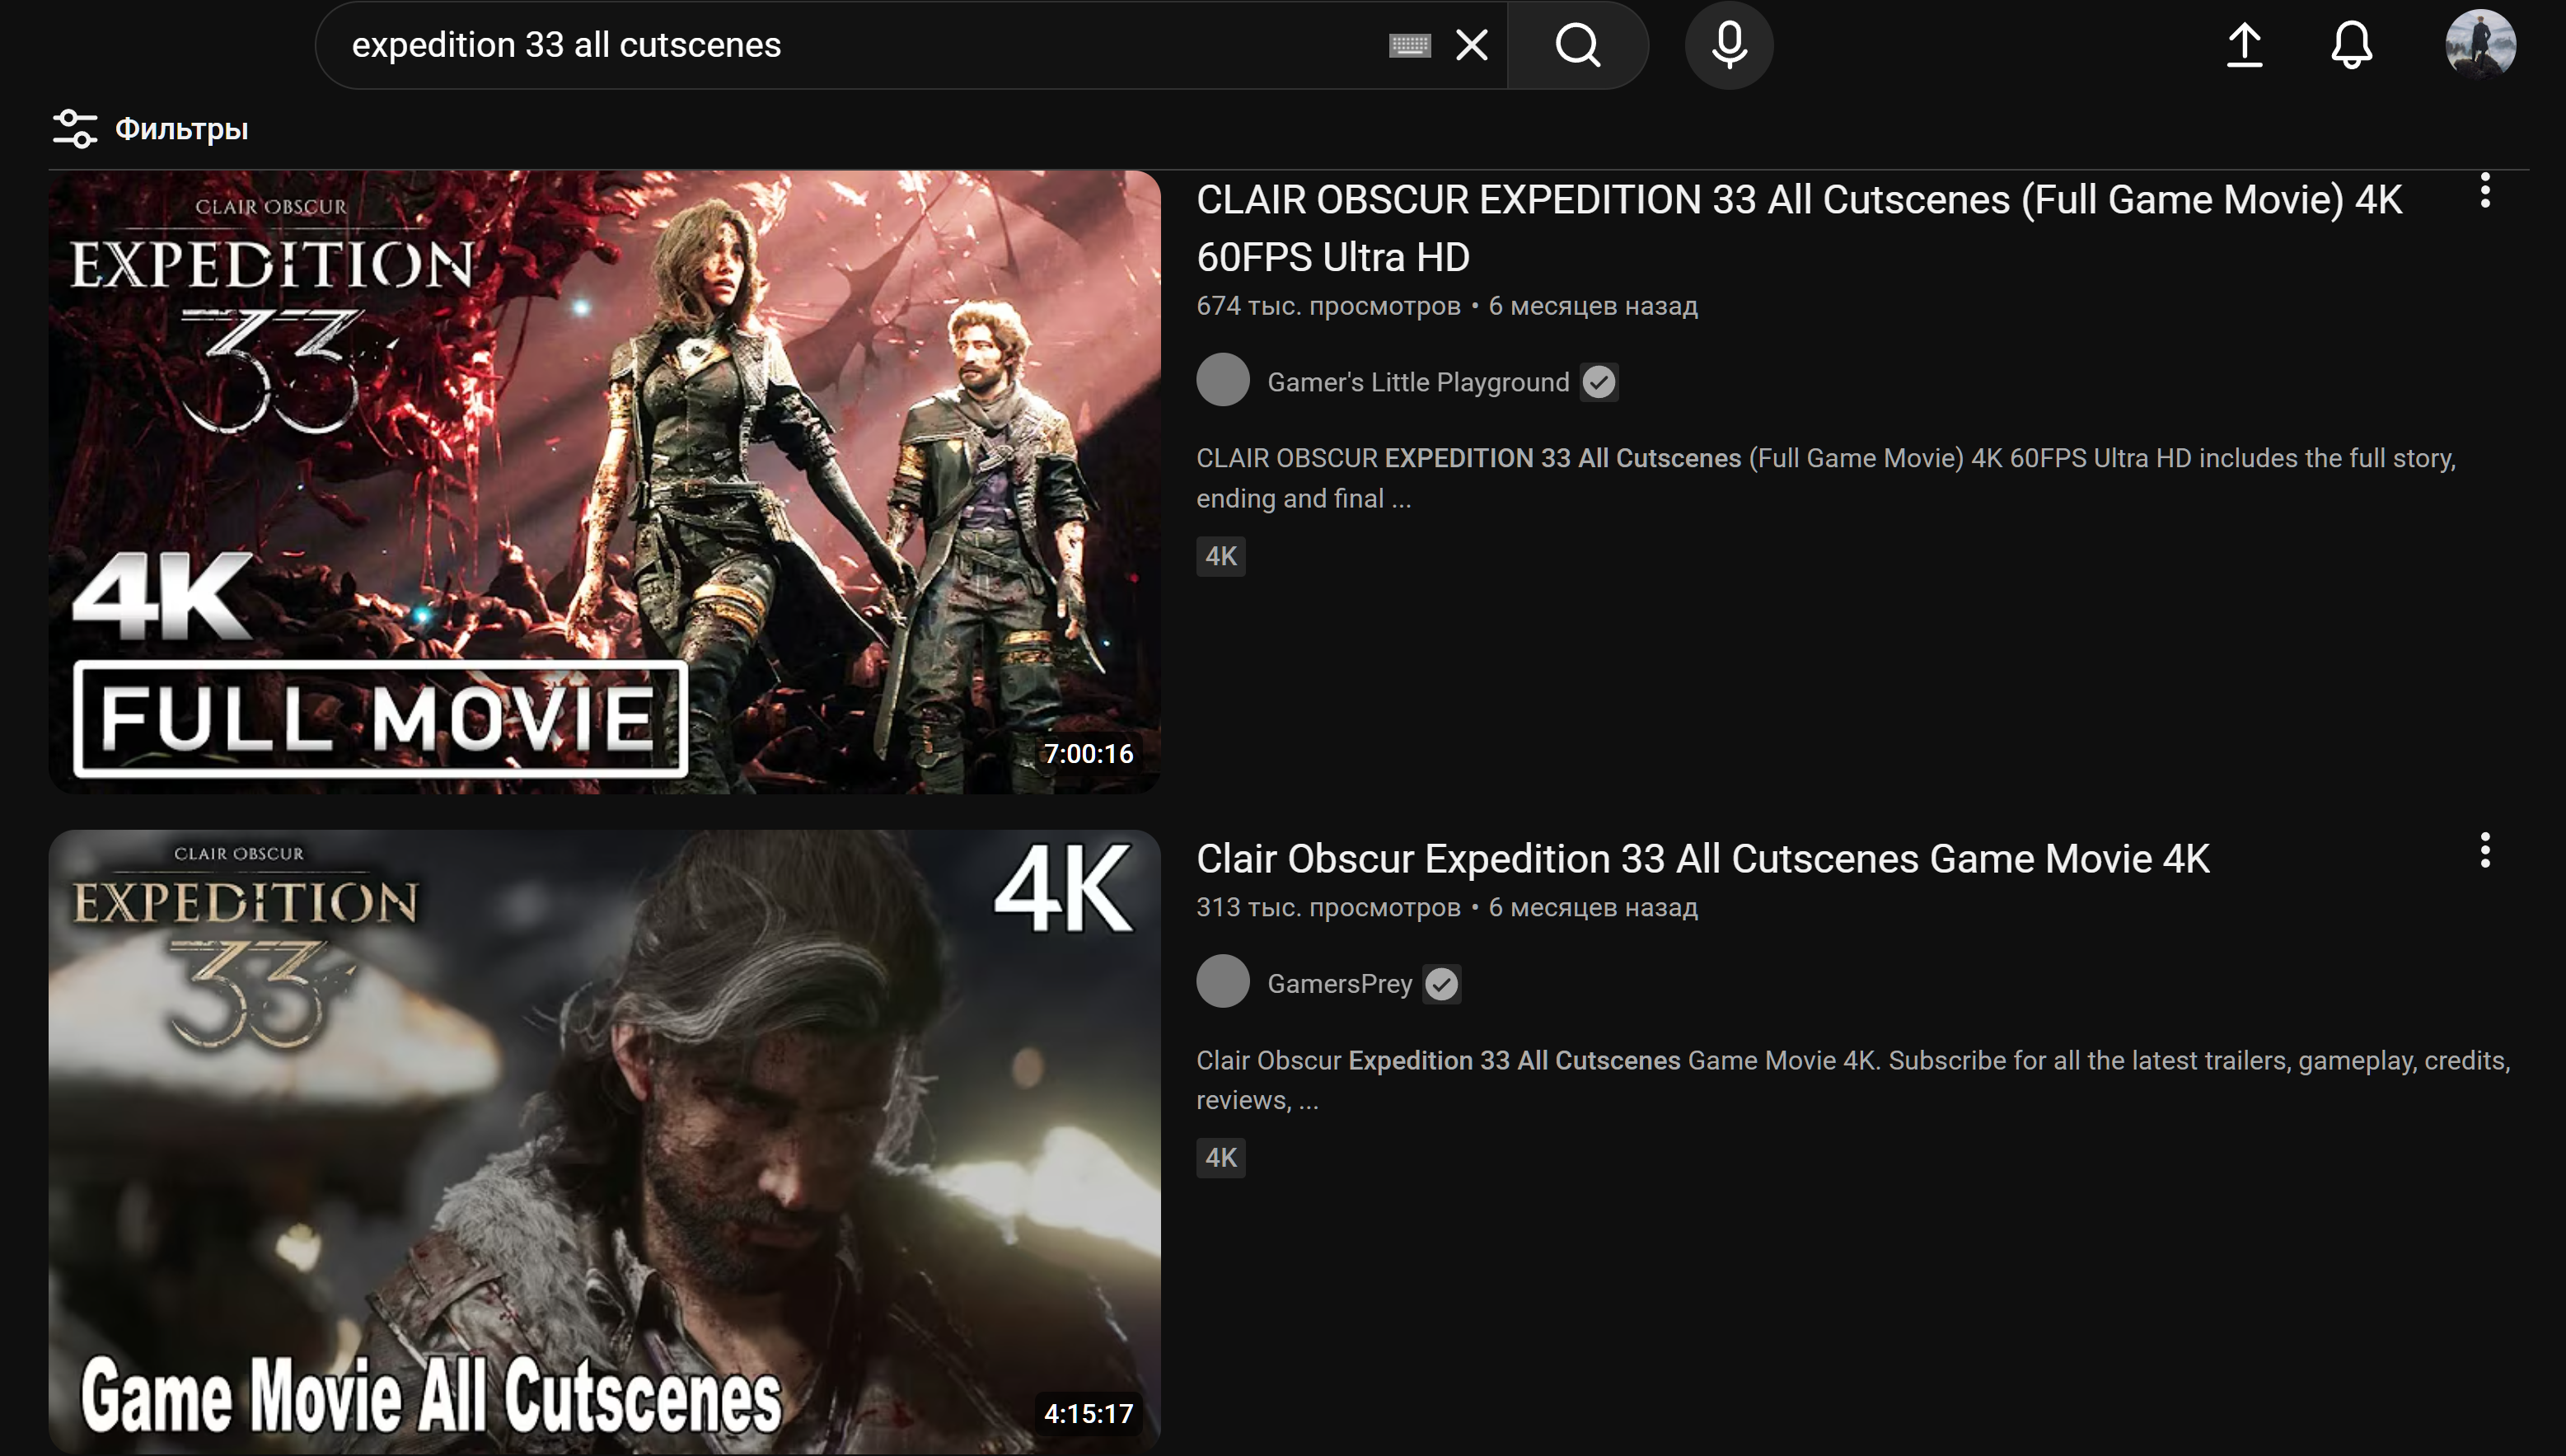Open the upload video icon
This screenshot has width=2566, height=1456.
pyautogui.click(x=2244, y=45)
